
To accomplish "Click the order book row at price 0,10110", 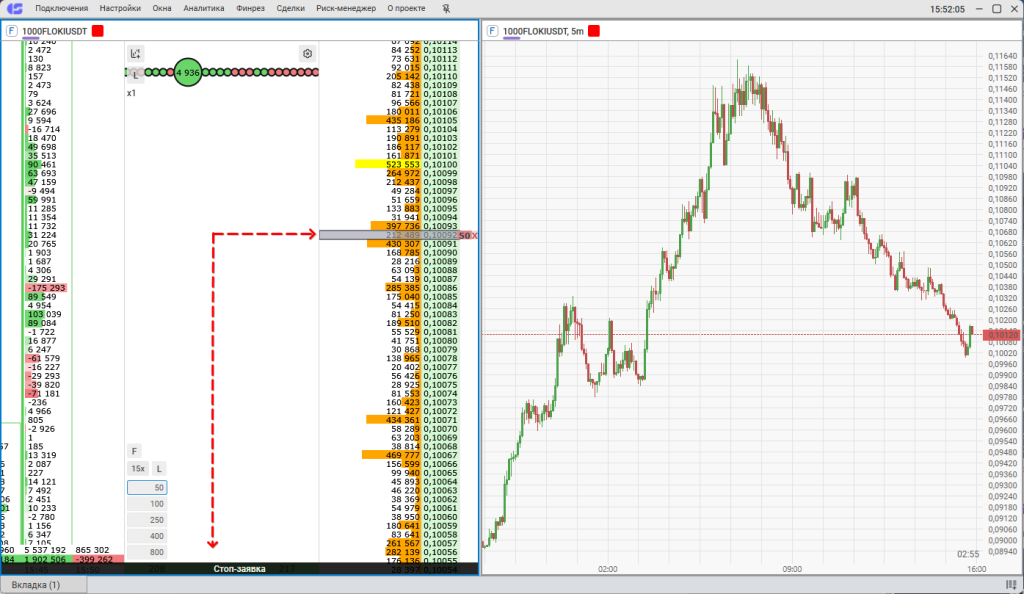I will click(389, 76).
